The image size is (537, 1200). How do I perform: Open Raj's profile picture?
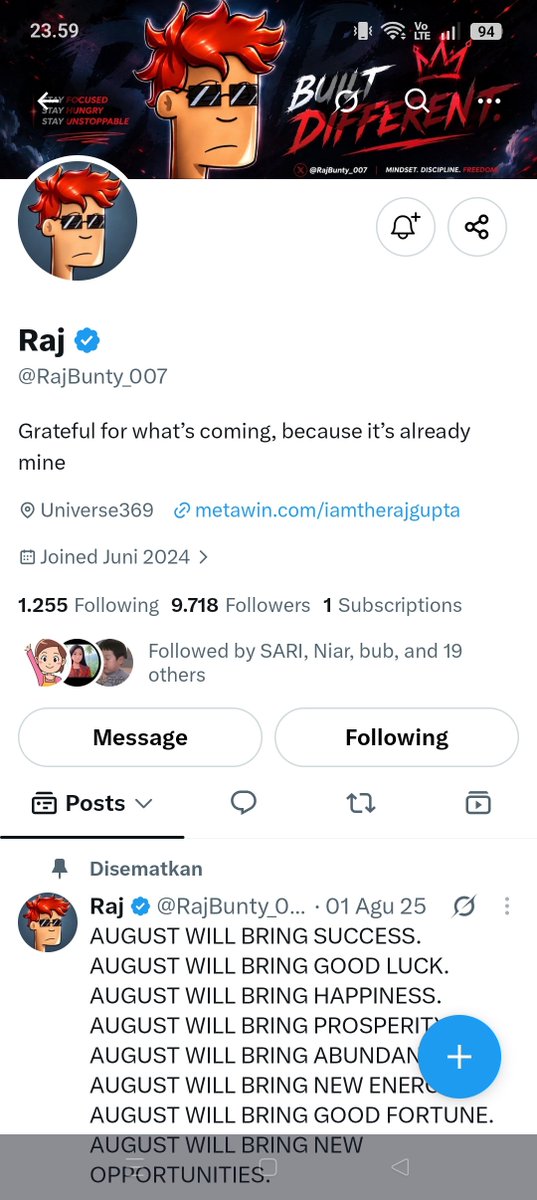tap(77, 220)
